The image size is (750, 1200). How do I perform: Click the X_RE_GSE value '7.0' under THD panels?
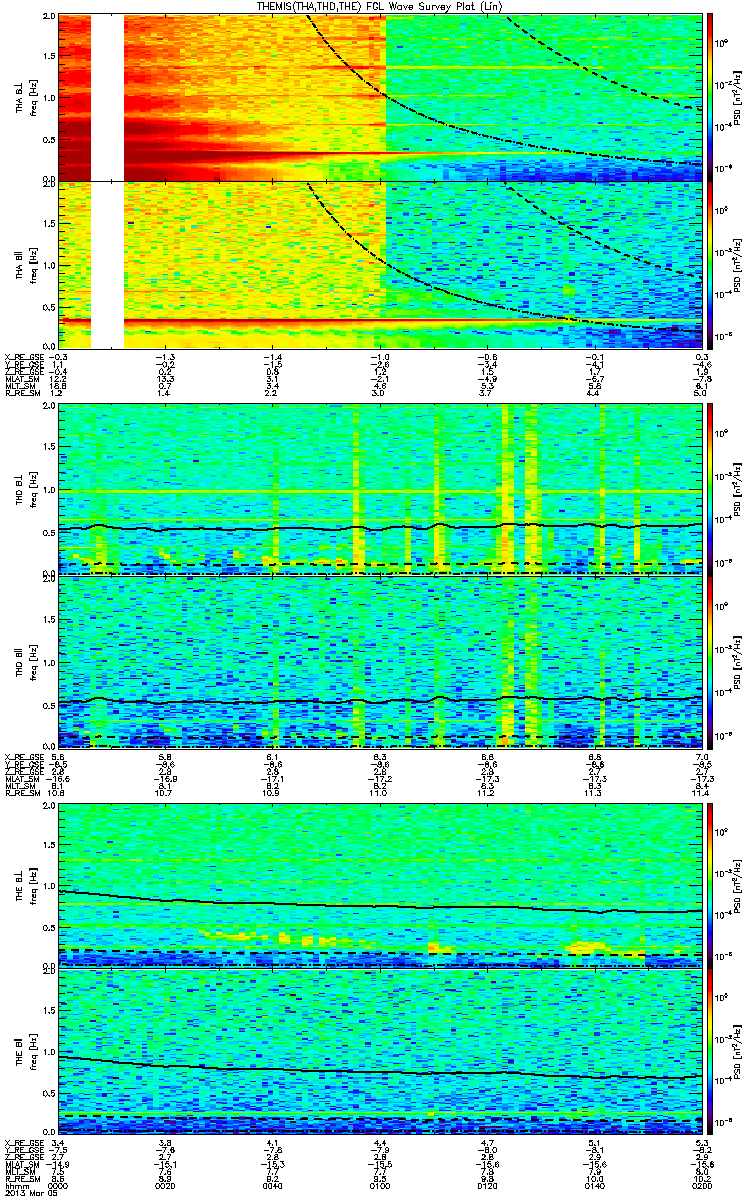point(701,756)
